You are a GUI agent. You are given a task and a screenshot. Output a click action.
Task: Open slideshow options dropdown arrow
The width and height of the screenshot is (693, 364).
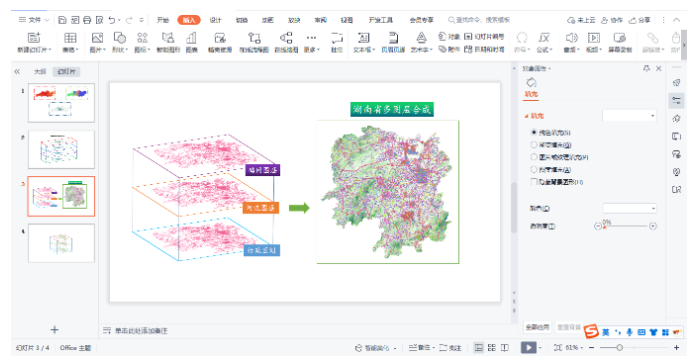[540, 348]
